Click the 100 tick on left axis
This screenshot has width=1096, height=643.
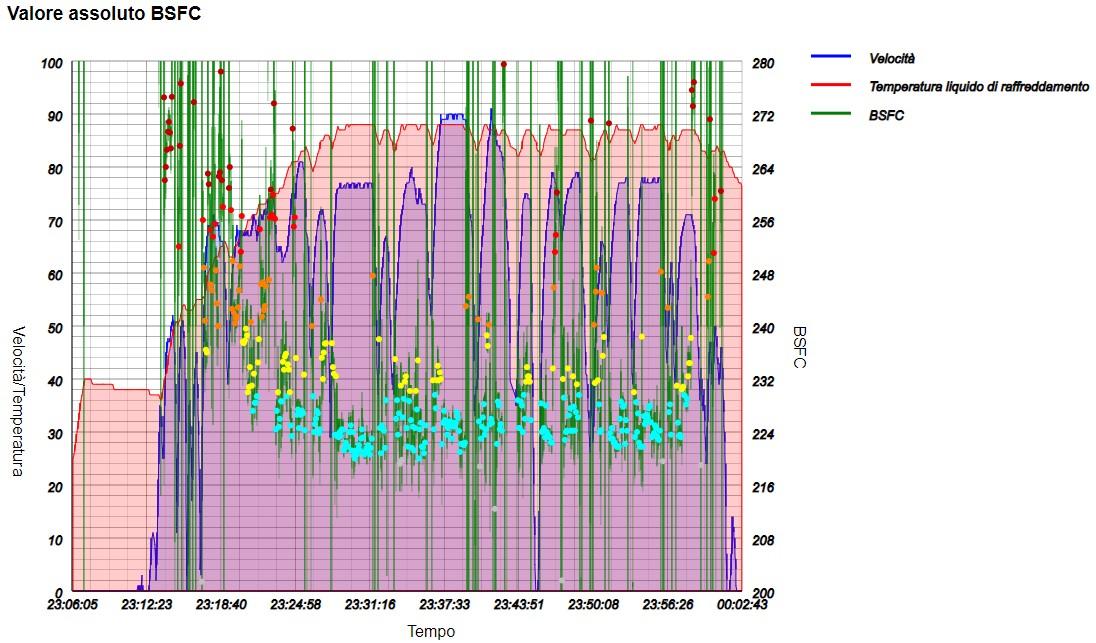[51, 63]
